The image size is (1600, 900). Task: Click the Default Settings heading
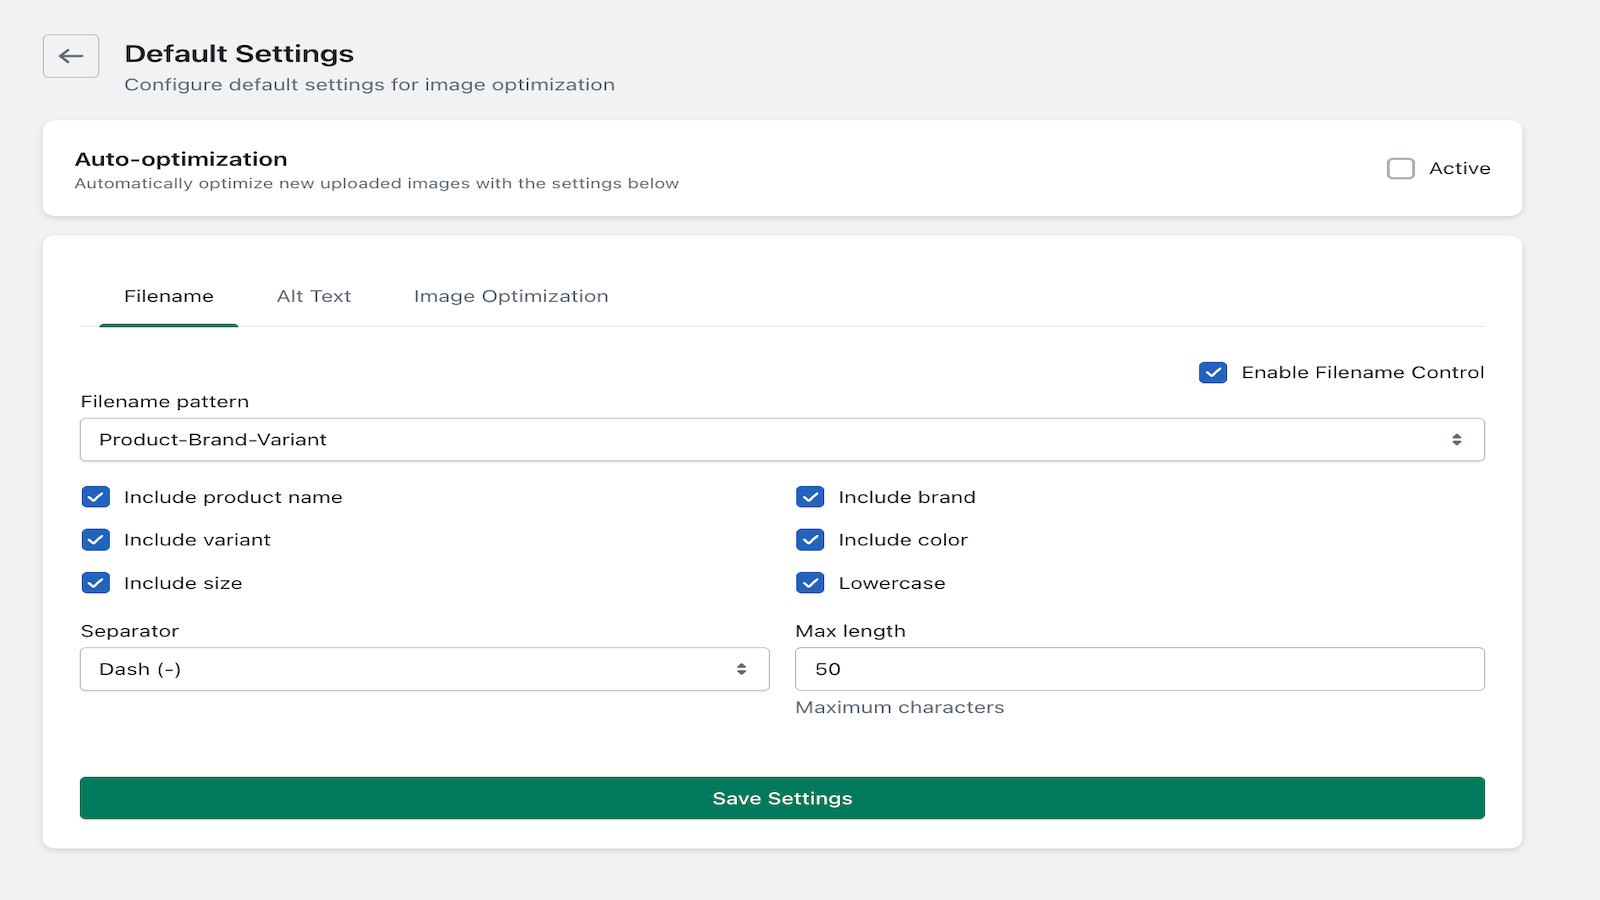pyautogui.click(x=238, y=53)
